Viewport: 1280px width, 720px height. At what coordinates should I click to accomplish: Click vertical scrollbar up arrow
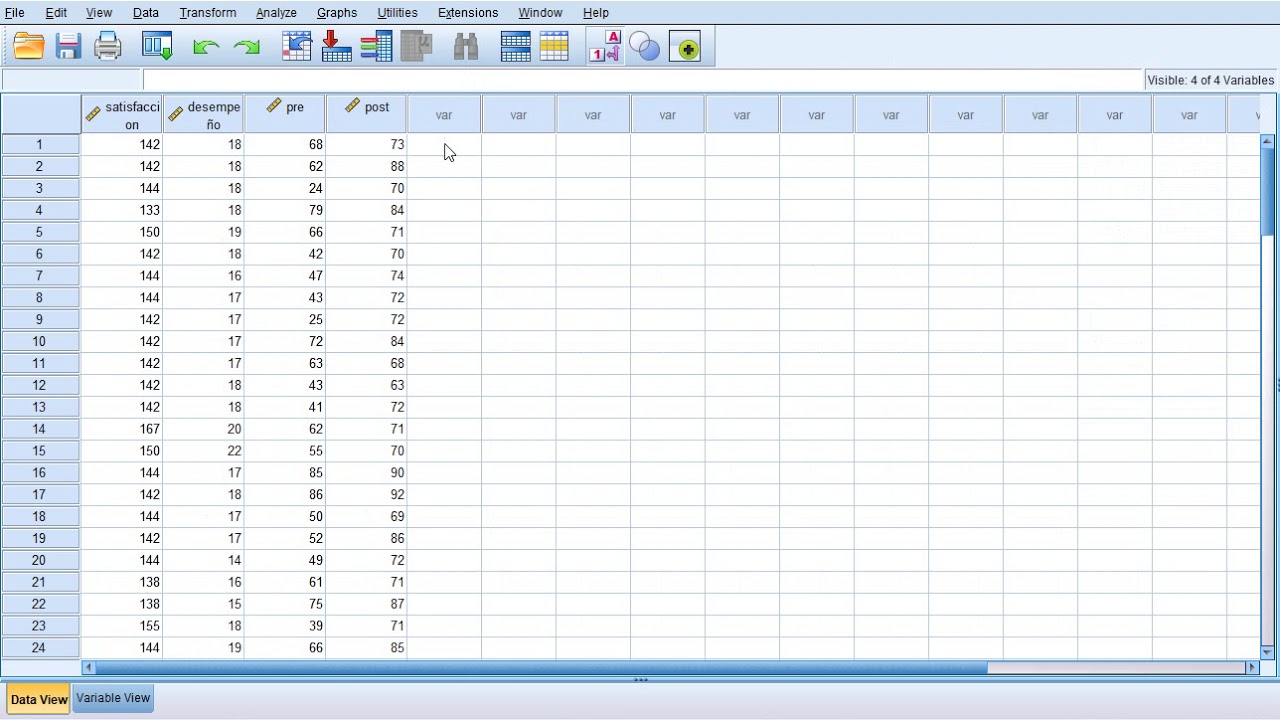(1268, 141)
